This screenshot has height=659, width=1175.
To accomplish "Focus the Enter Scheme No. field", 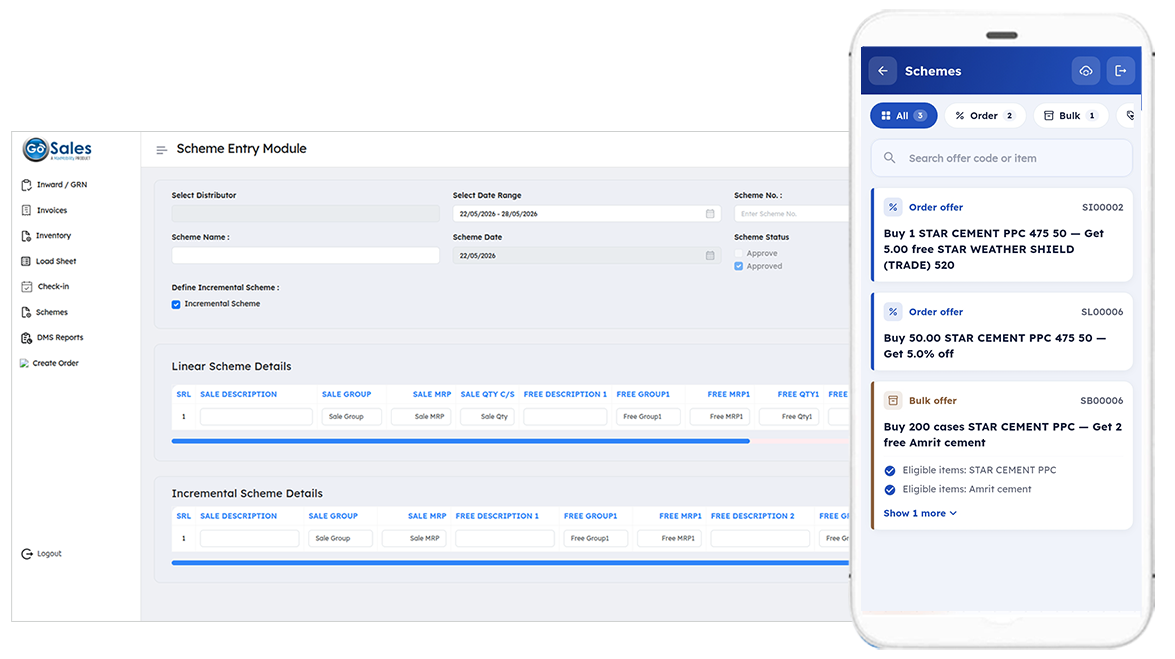I will pos(791,214).
